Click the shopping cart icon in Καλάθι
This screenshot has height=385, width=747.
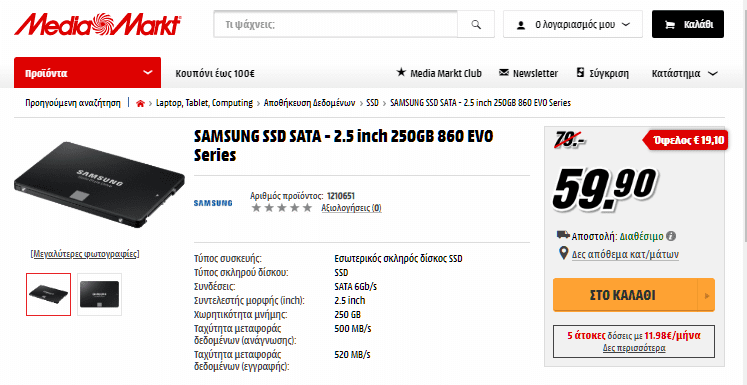pyautogui.click(x=669, y=25)
